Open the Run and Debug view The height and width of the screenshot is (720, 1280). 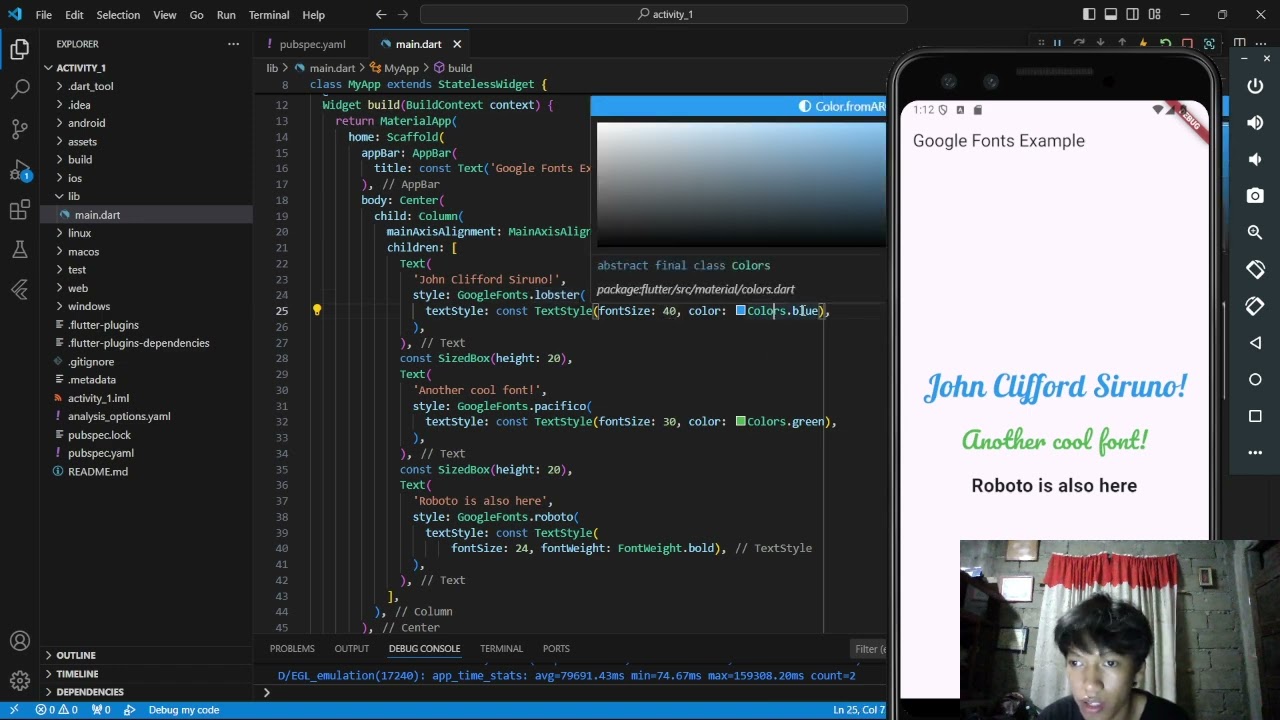[20, 170]
